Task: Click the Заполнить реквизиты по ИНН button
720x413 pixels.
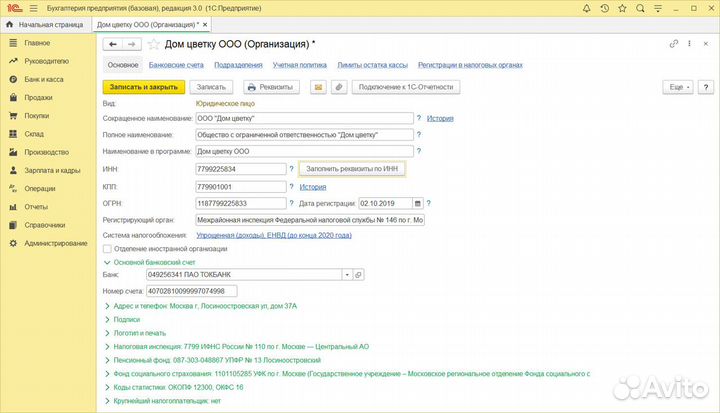Action: (x=351, y=169)
